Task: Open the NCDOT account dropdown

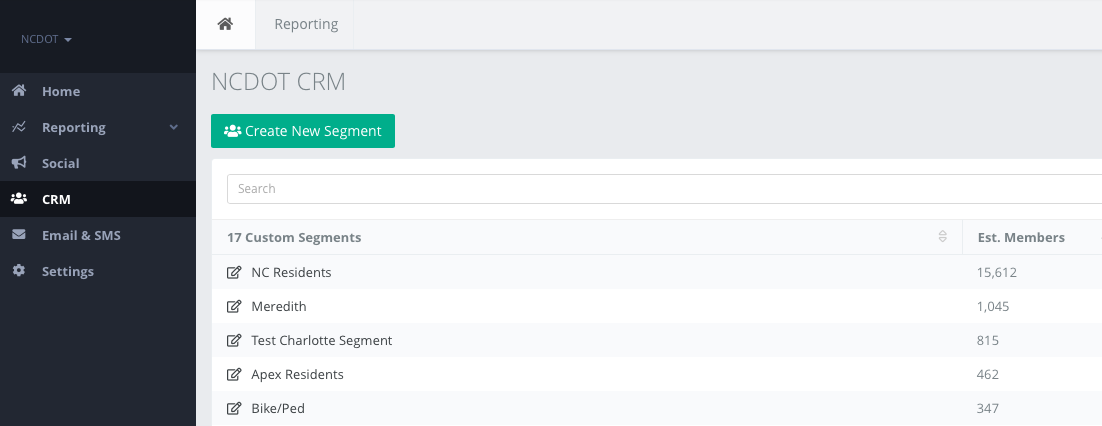Action: [x=46, y=40]
